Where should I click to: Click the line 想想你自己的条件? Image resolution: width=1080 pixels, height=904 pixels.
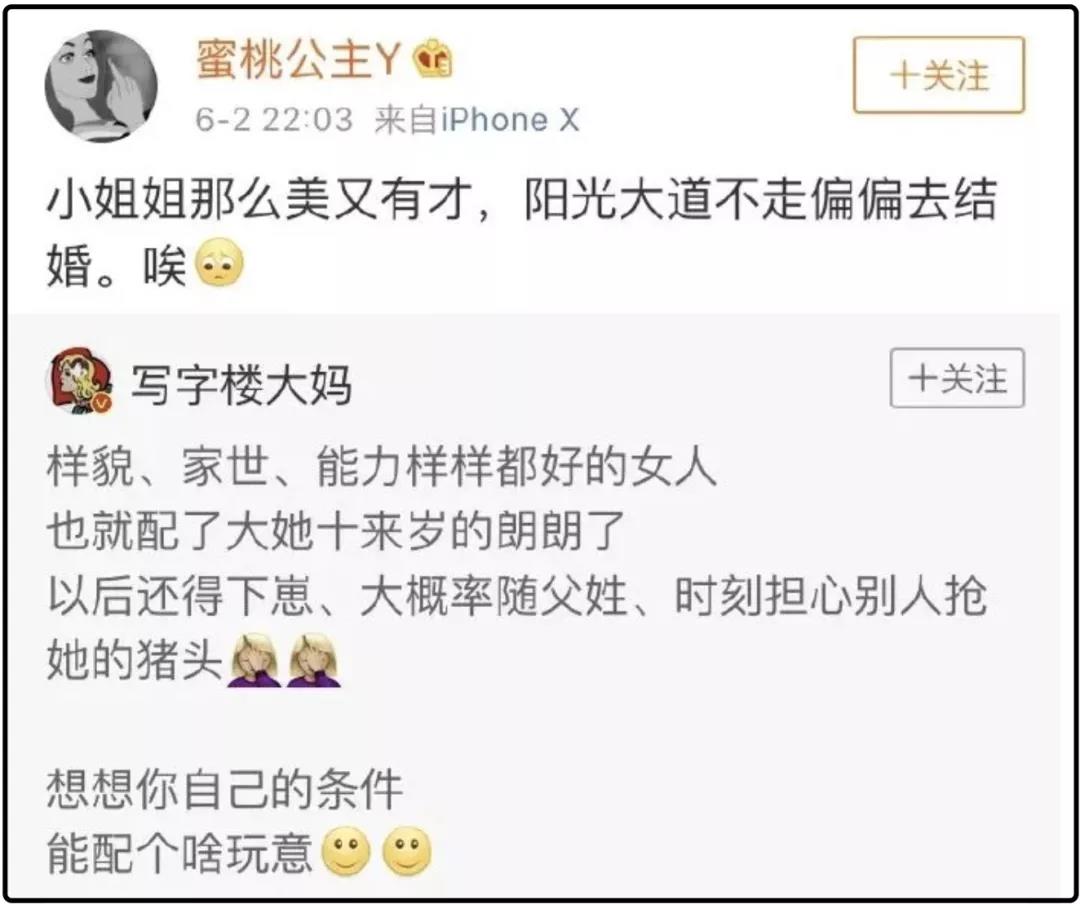pos(225,789)
